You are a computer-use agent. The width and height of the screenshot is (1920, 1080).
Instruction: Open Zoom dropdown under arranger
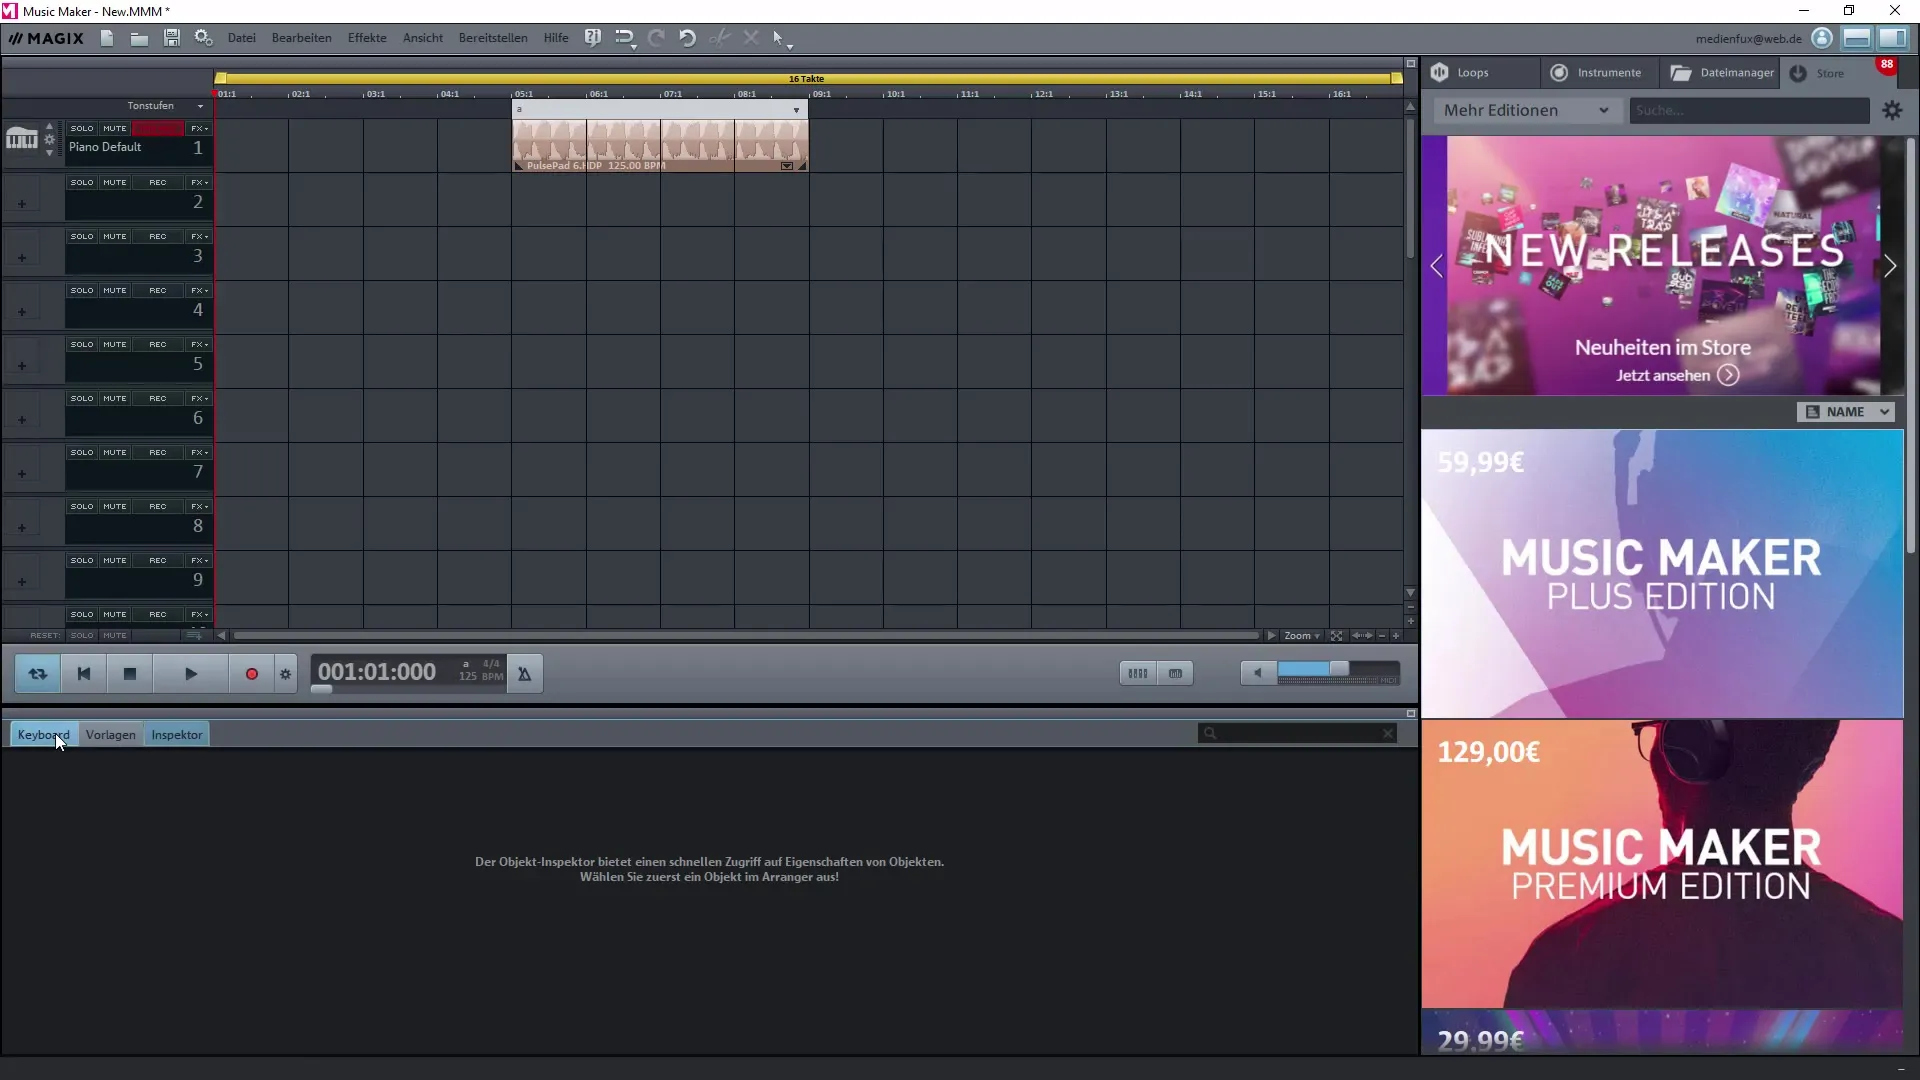pyautogui.click(x=1302, y=636)
